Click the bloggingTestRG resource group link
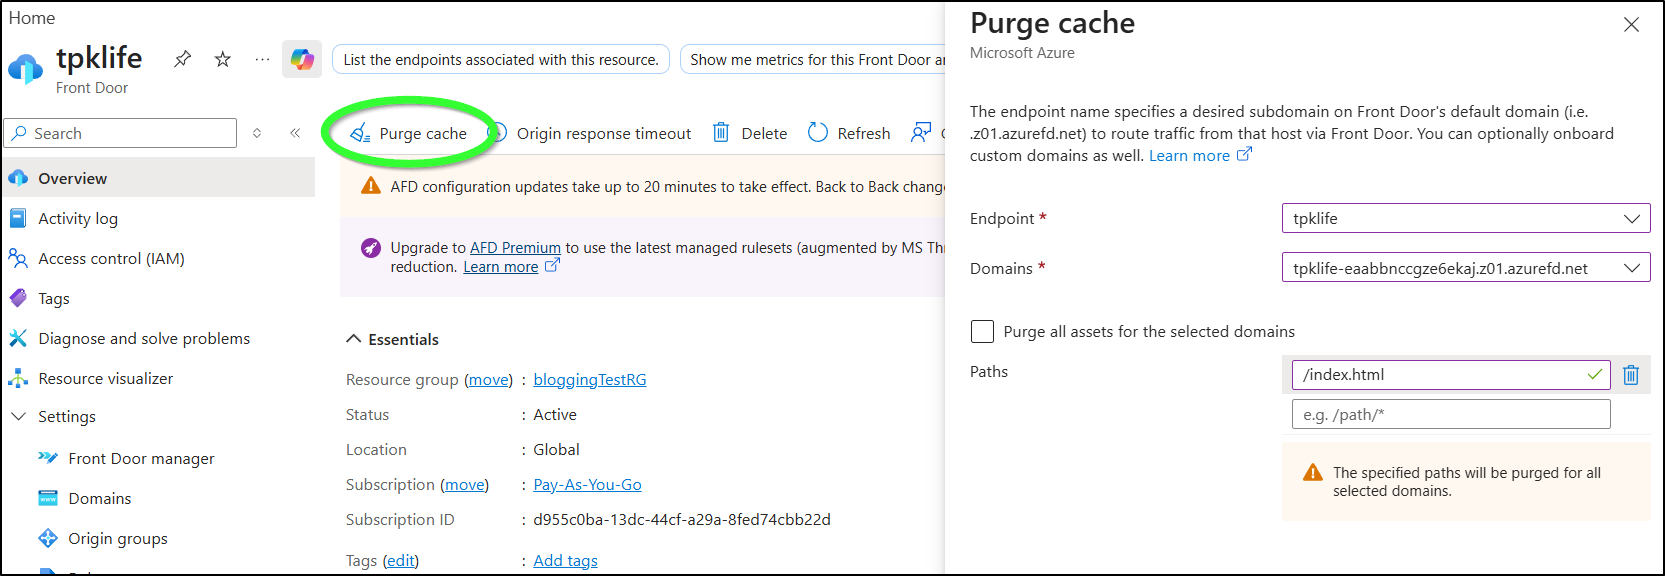The image size is (1665, 576). click(589, 380)
